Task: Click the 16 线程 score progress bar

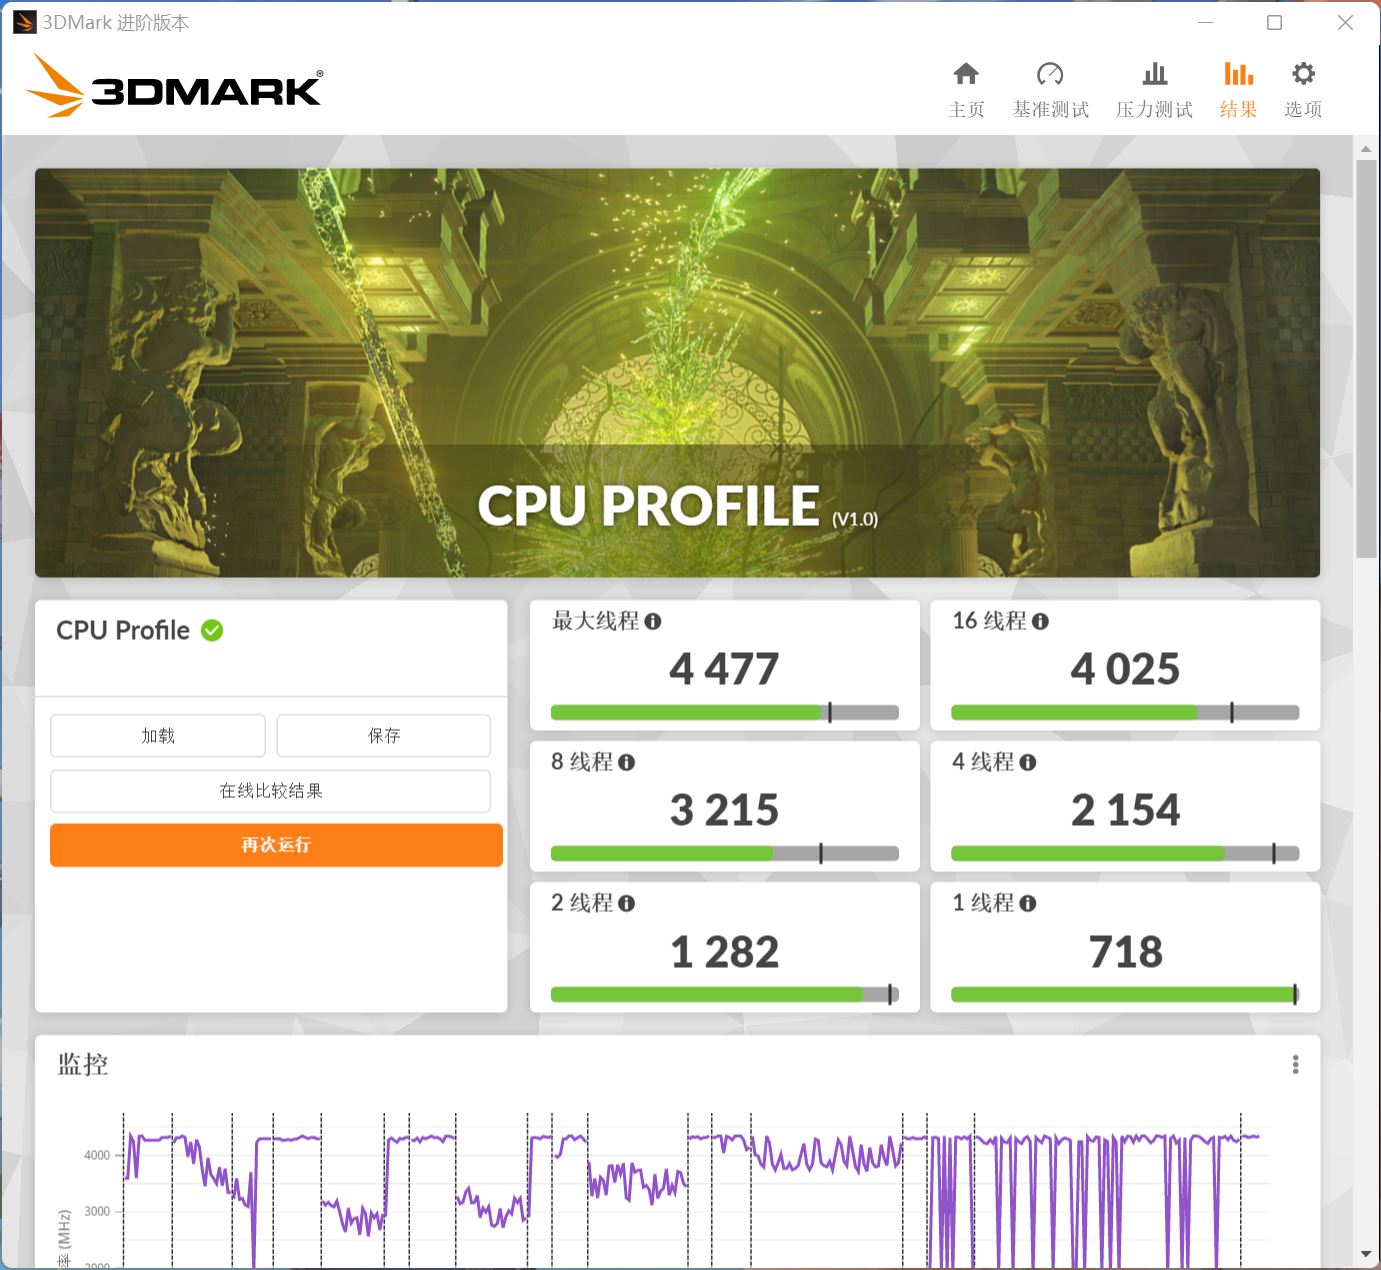Action: point(1125,712)
